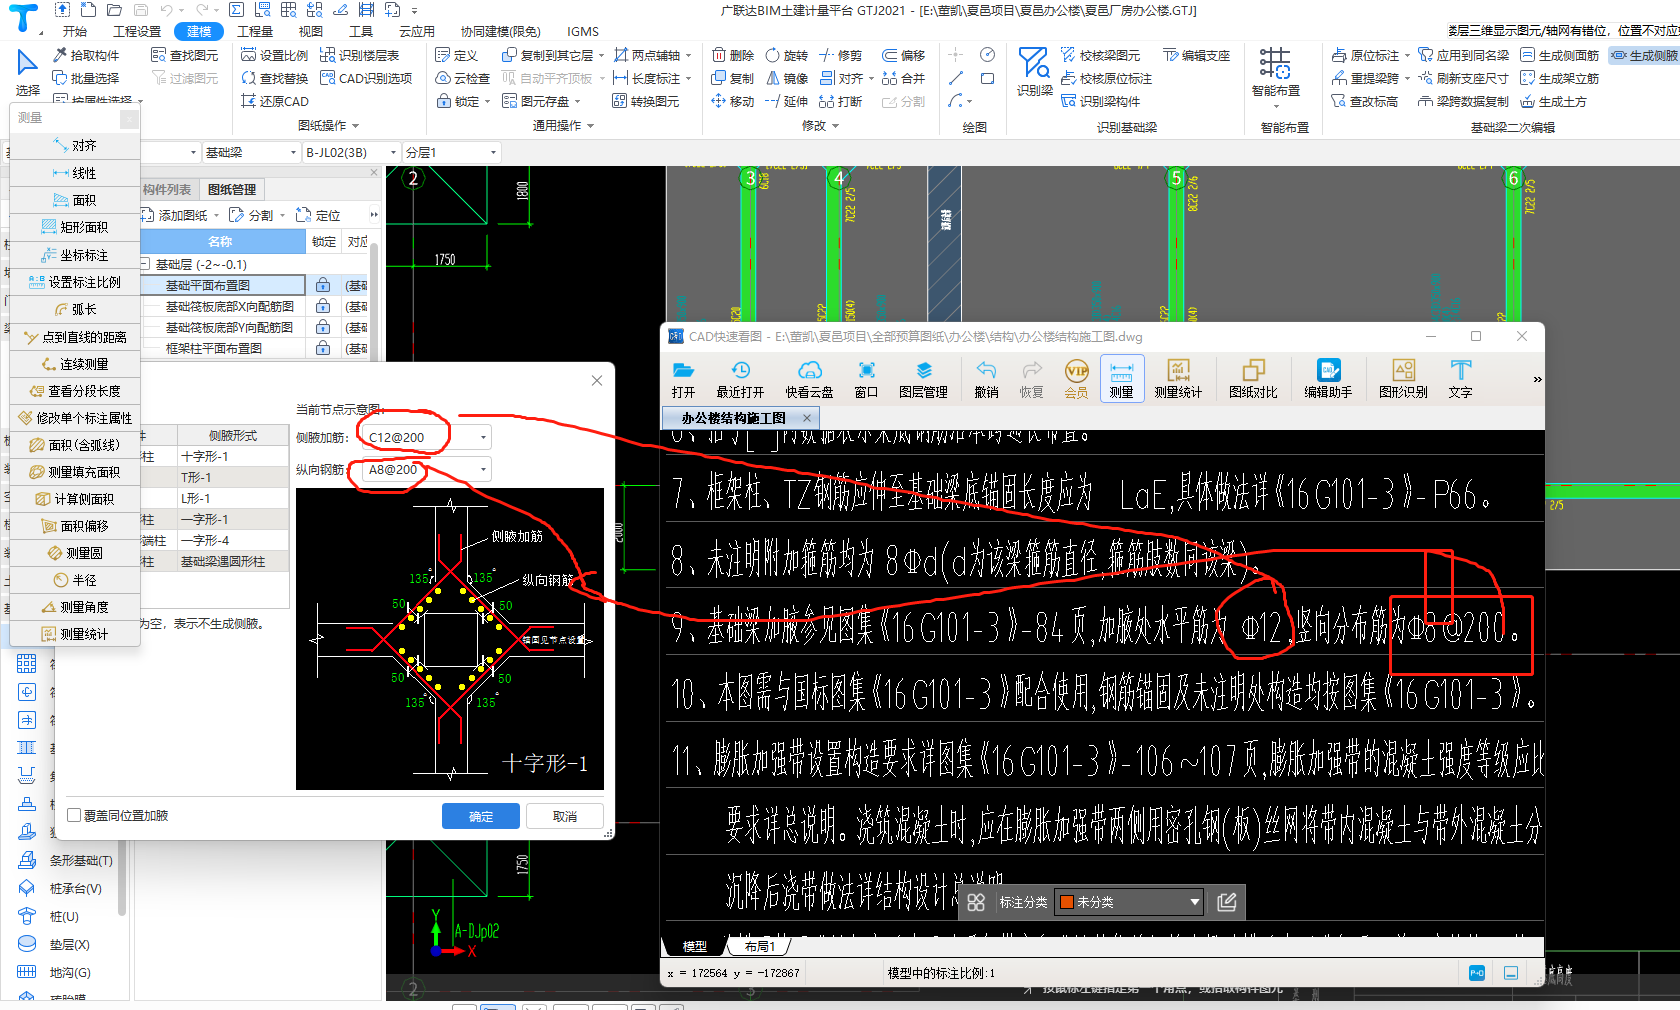Image resolution: width=1680 pixels, height=1010 pixels.
Task: Check the 覆盖同位置加腋 checkbox
Action: tap(74, 815)
